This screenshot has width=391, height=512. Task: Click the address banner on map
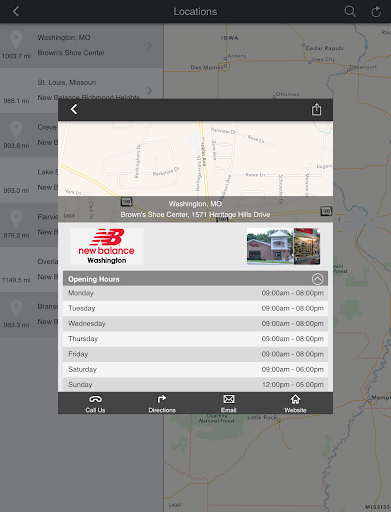click(195, 209)
